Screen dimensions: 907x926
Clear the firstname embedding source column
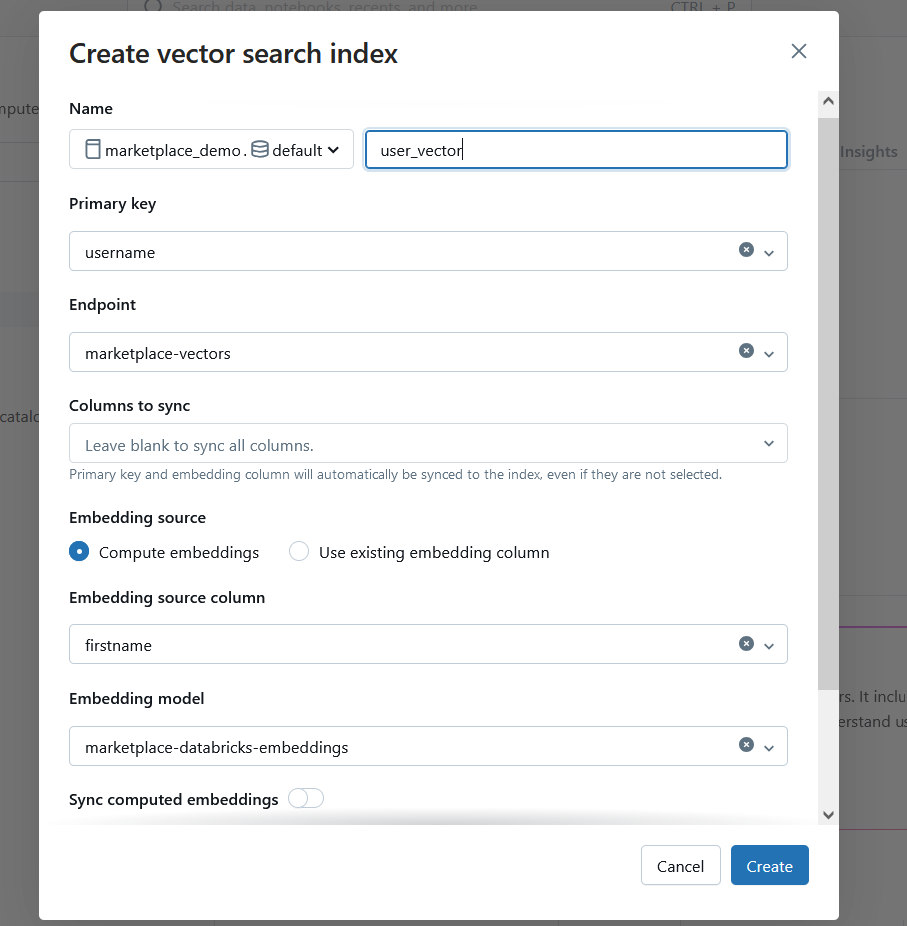[x=746, y=644]
